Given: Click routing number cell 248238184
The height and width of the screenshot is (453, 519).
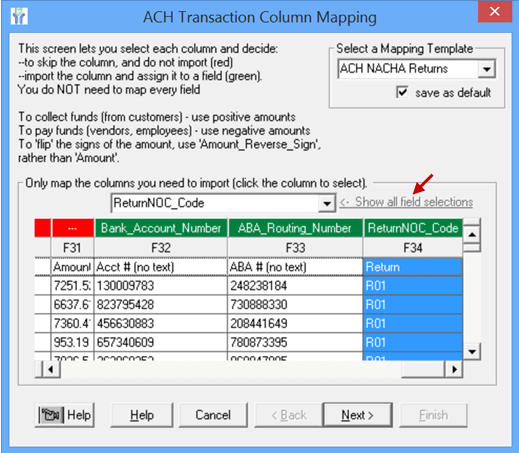Looking at the screenshot, I should pos(295,286).
